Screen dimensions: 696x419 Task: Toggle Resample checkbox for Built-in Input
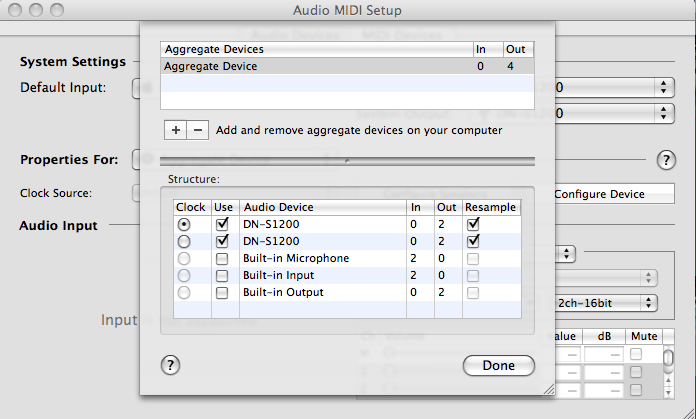[x=473, y=276]
